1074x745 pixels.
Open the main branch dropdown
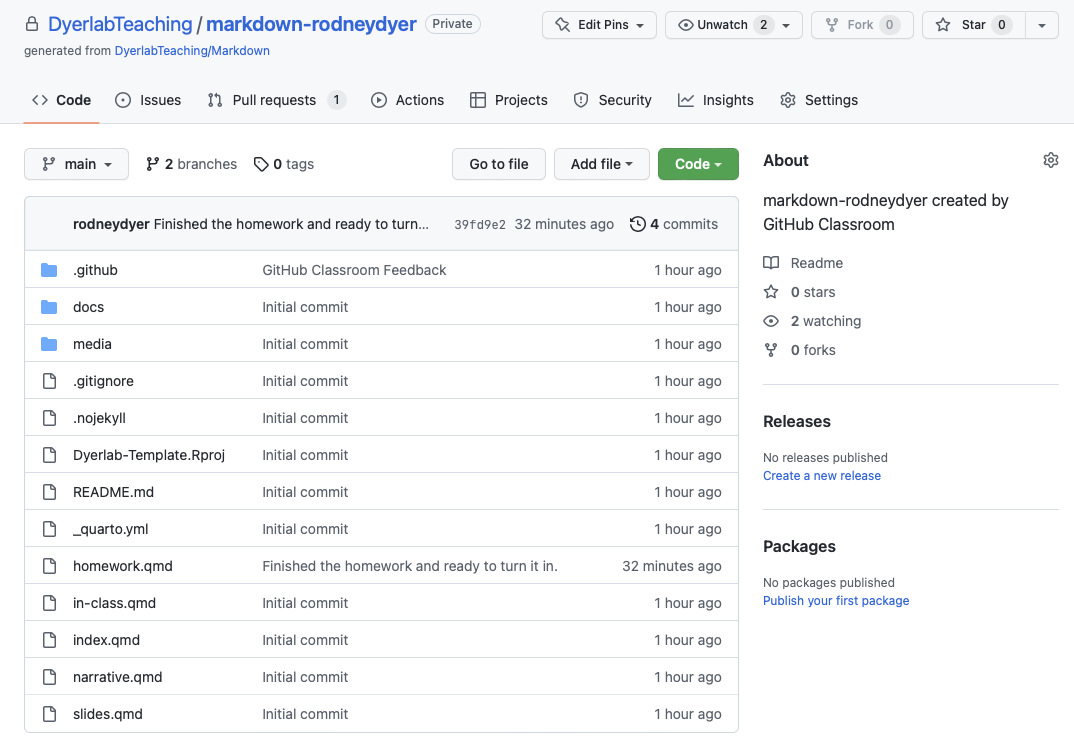click(76, 164)
